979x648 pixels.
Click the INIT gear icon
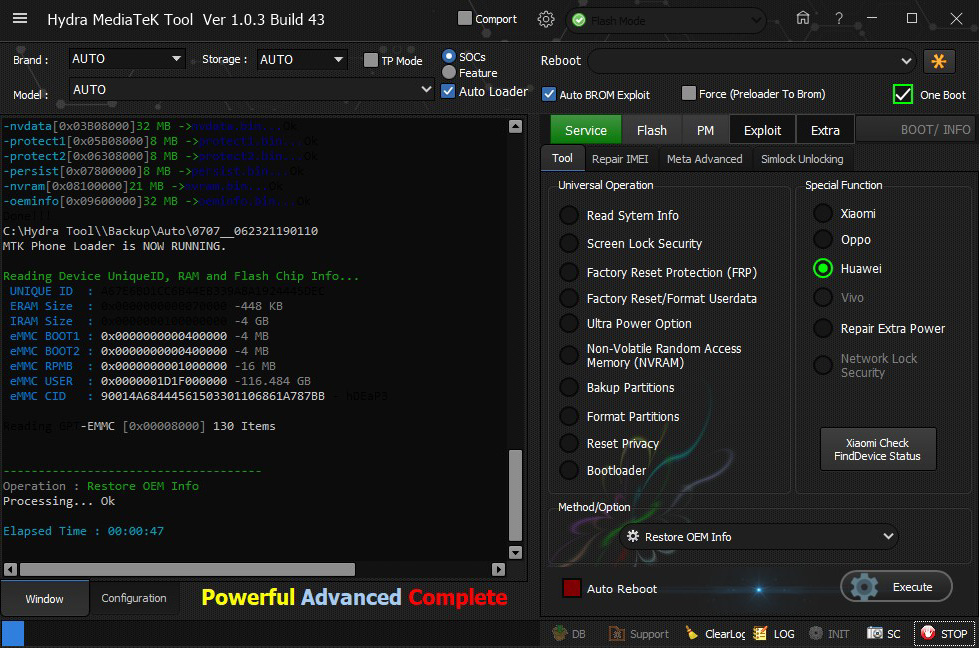point(815,633)
